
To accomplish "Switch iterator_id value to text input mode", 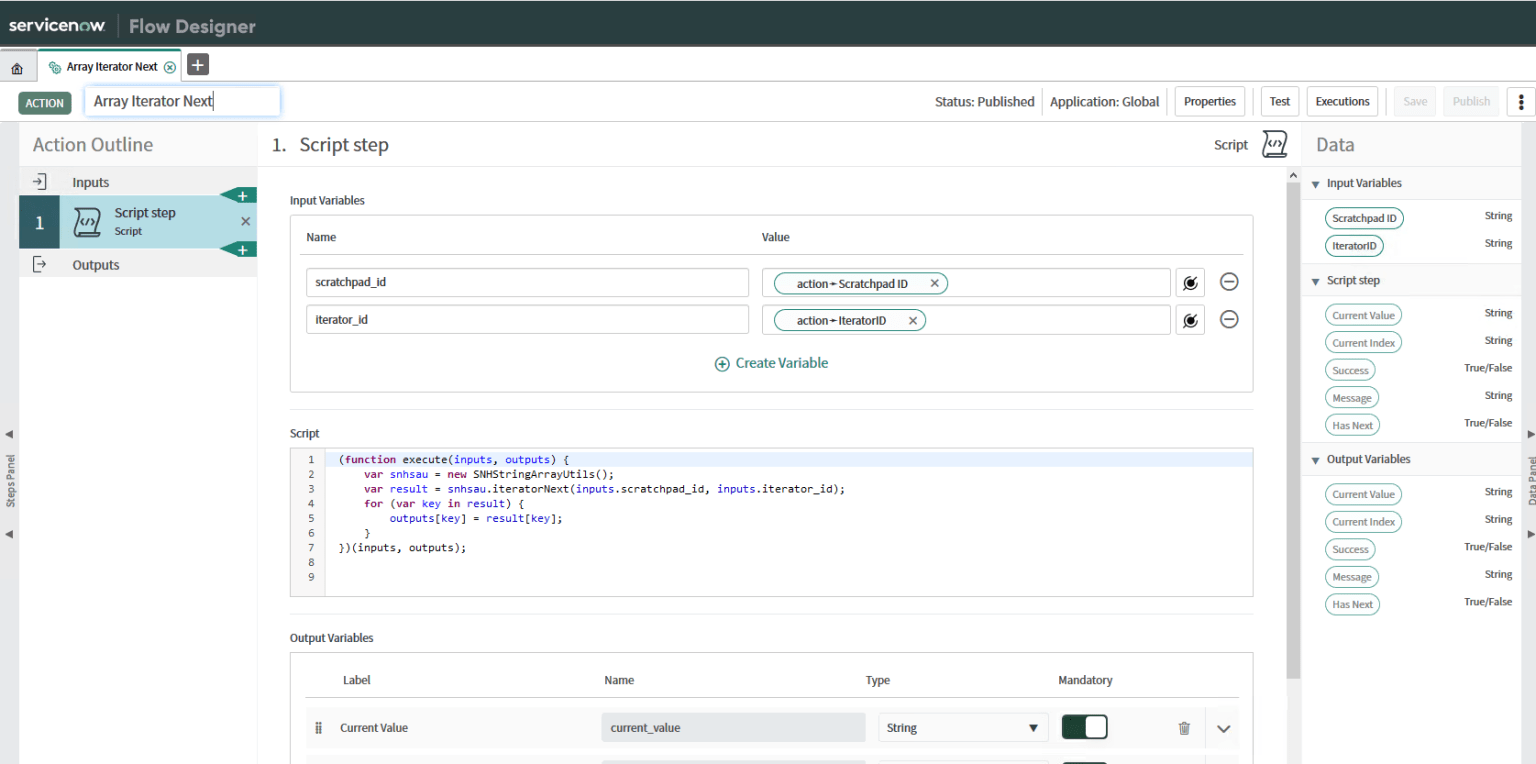I will (x=1189, y=319).
